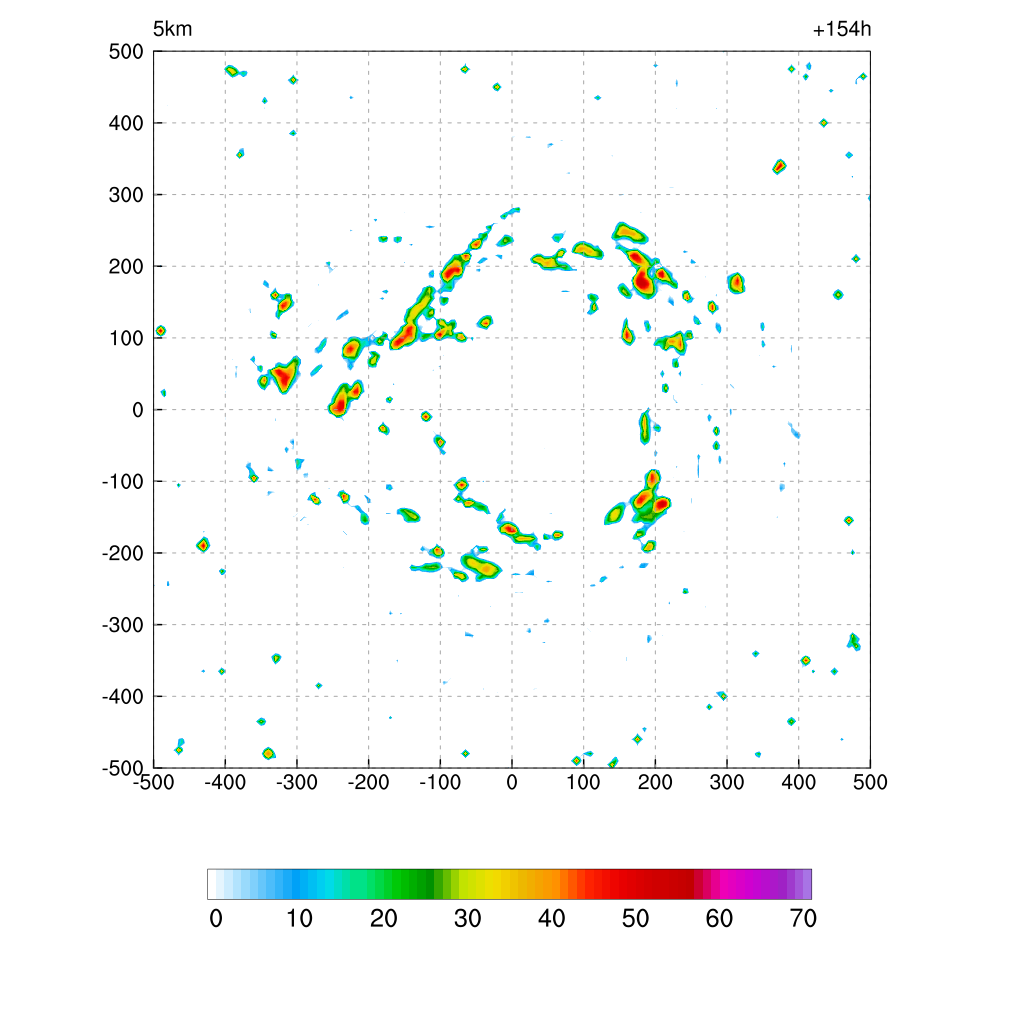Click the x-axis tick label "-100"

point(440,782)
